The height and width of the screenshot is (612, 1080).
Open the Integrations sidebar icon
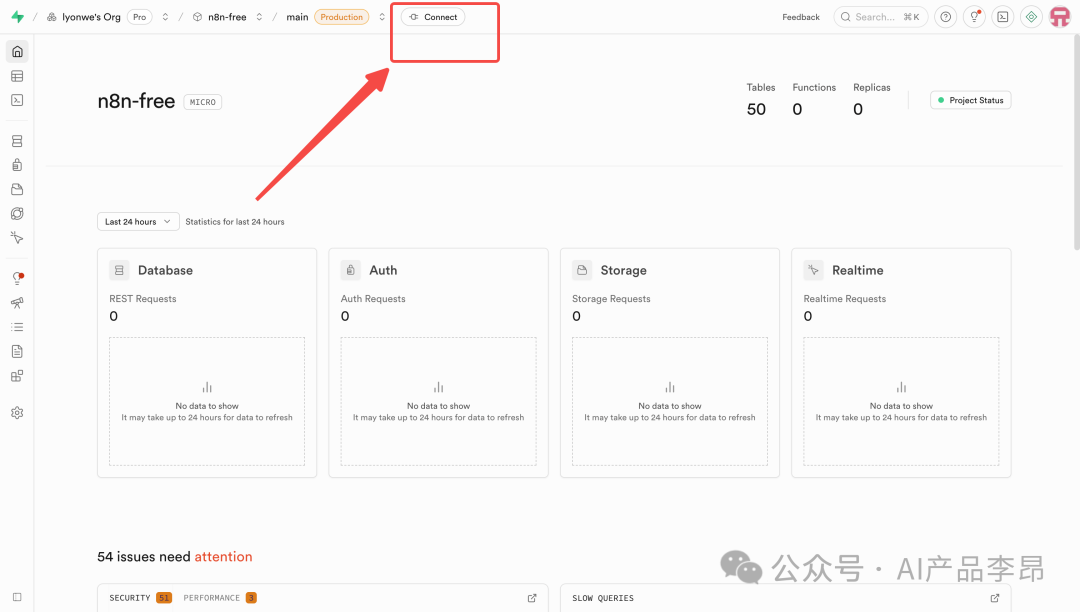(x=17, y=376)
